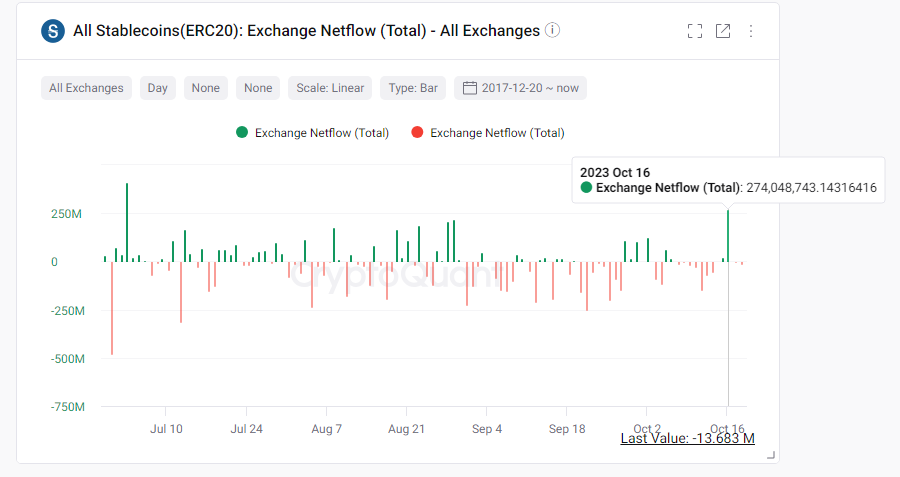Screen dimensions: 900x477
Task: Open the second None option chip
Action: point(258,88)
